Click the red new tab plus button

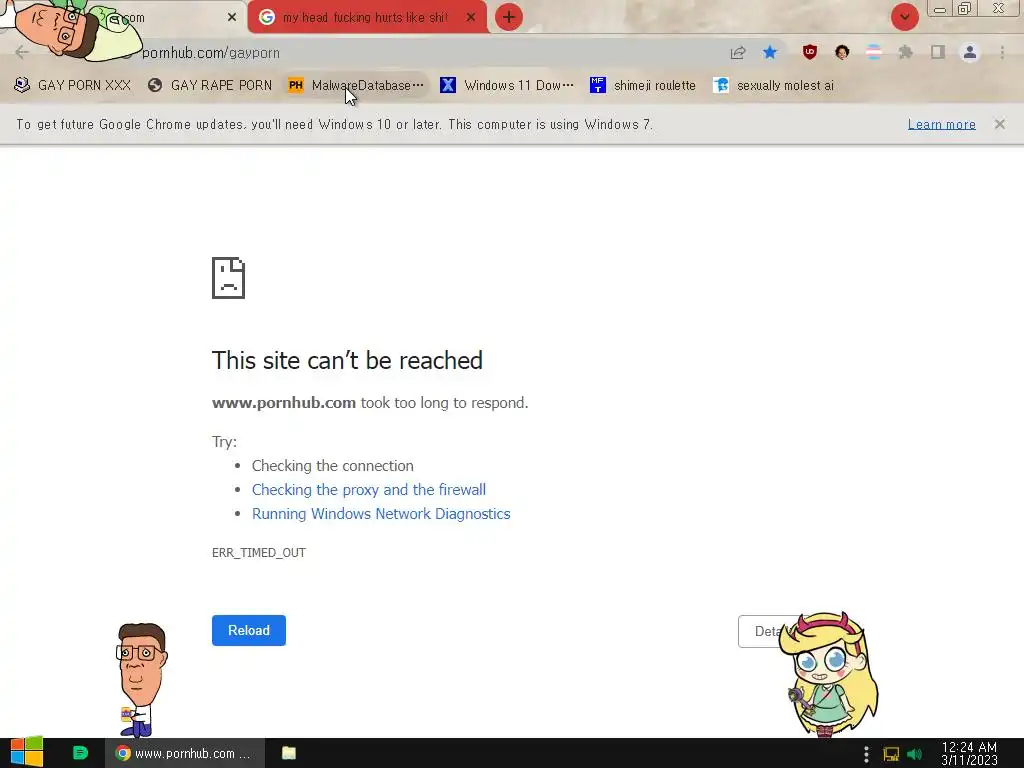[509, 17]
